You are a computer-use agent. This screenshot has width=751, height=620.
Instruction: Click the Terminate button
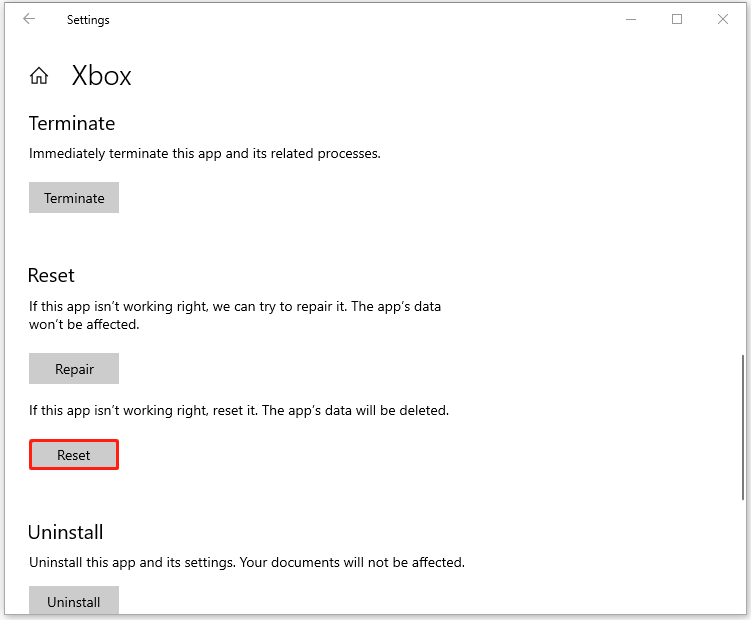coord(74,197)
